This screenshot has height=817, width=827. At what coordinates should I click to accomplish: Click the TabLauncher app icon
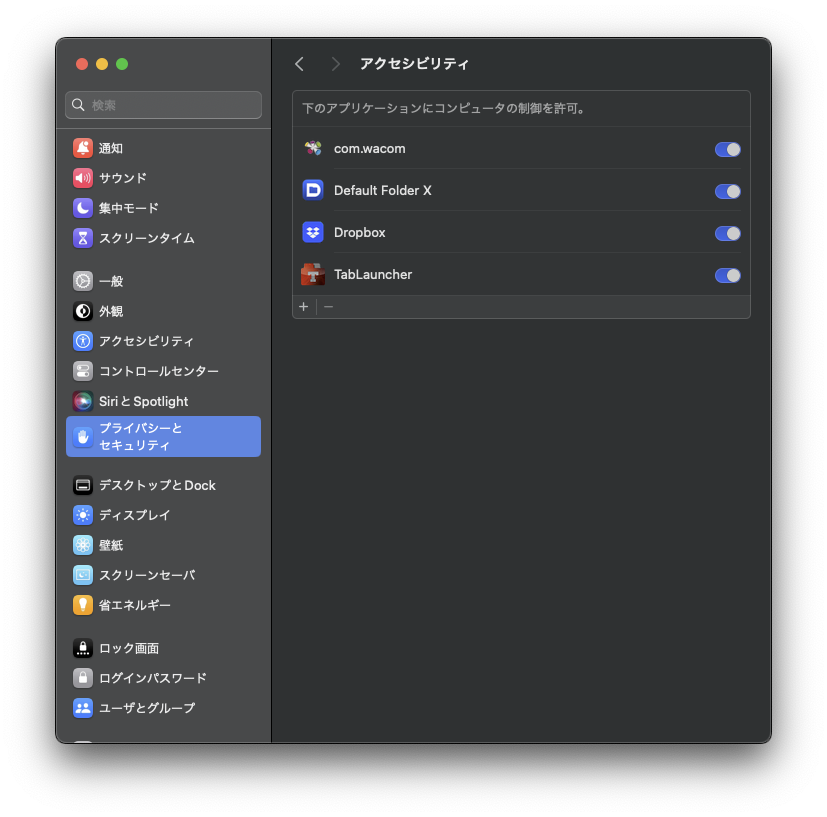click(x=313, y=275)
